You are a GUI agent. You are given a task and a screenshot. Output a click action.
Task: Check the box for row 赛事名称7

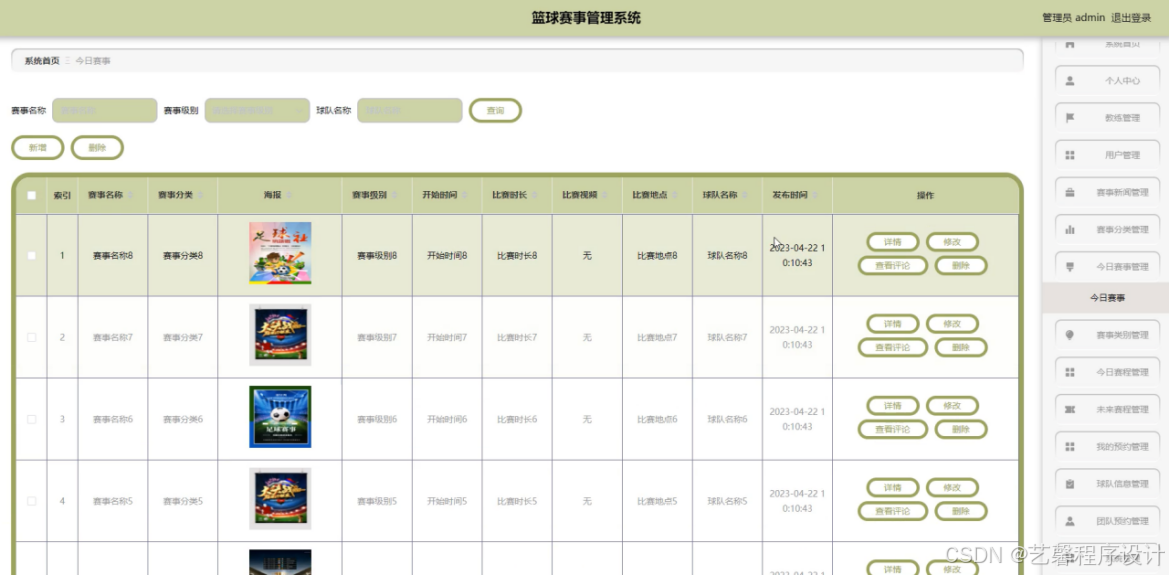point(31,337)
